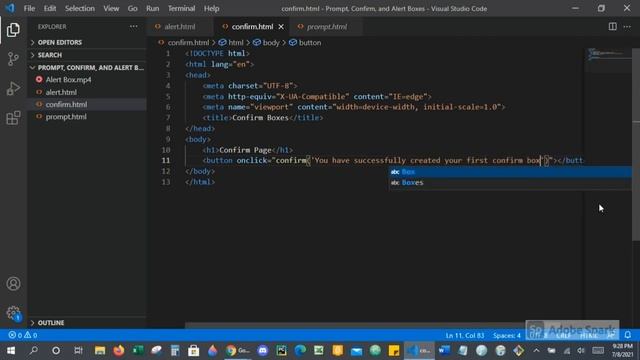Open editor More Actions ellipsis
This screenshot has height=360, width=640.
(x=627, y=27)
